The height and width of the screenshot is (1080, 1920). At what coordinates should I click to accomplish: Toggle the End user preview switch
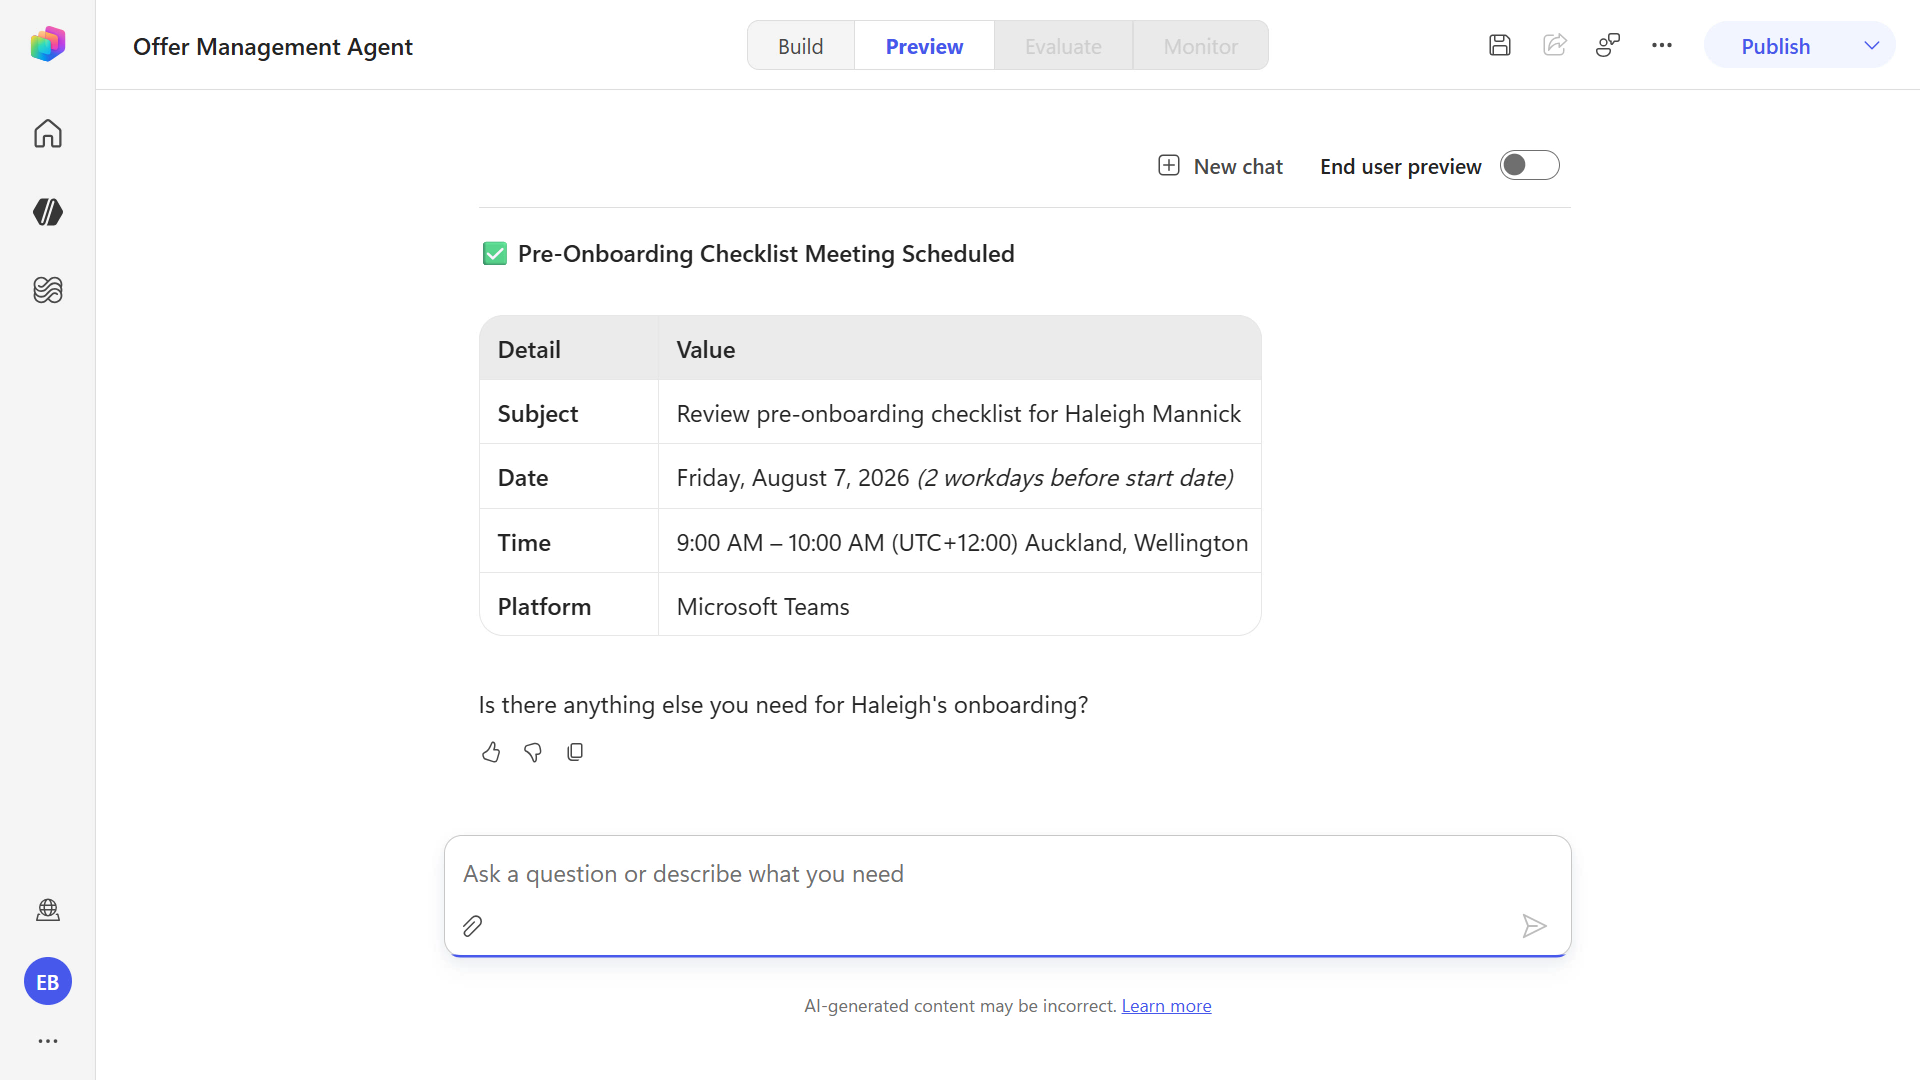(1530, 165)
